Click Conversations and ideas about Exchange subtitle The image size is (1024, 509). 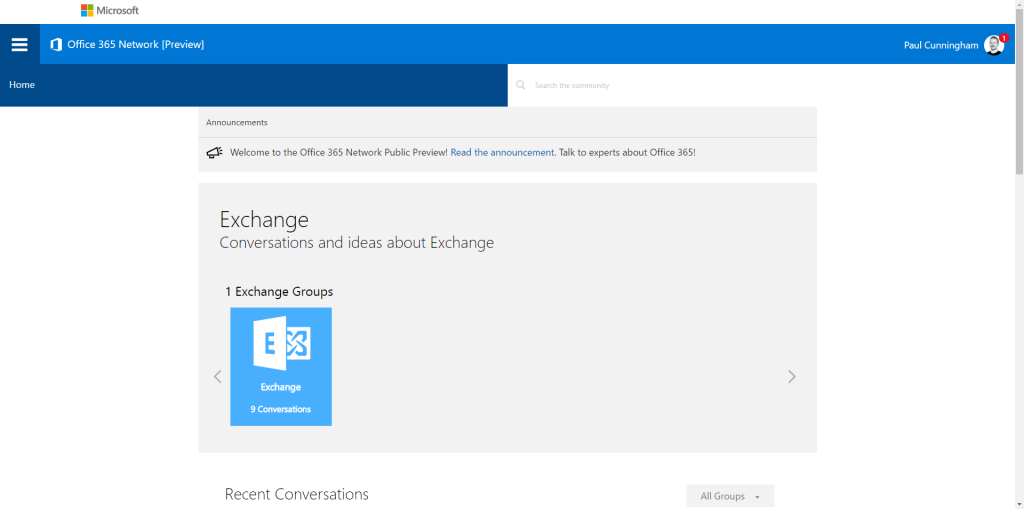click(357, 243)
